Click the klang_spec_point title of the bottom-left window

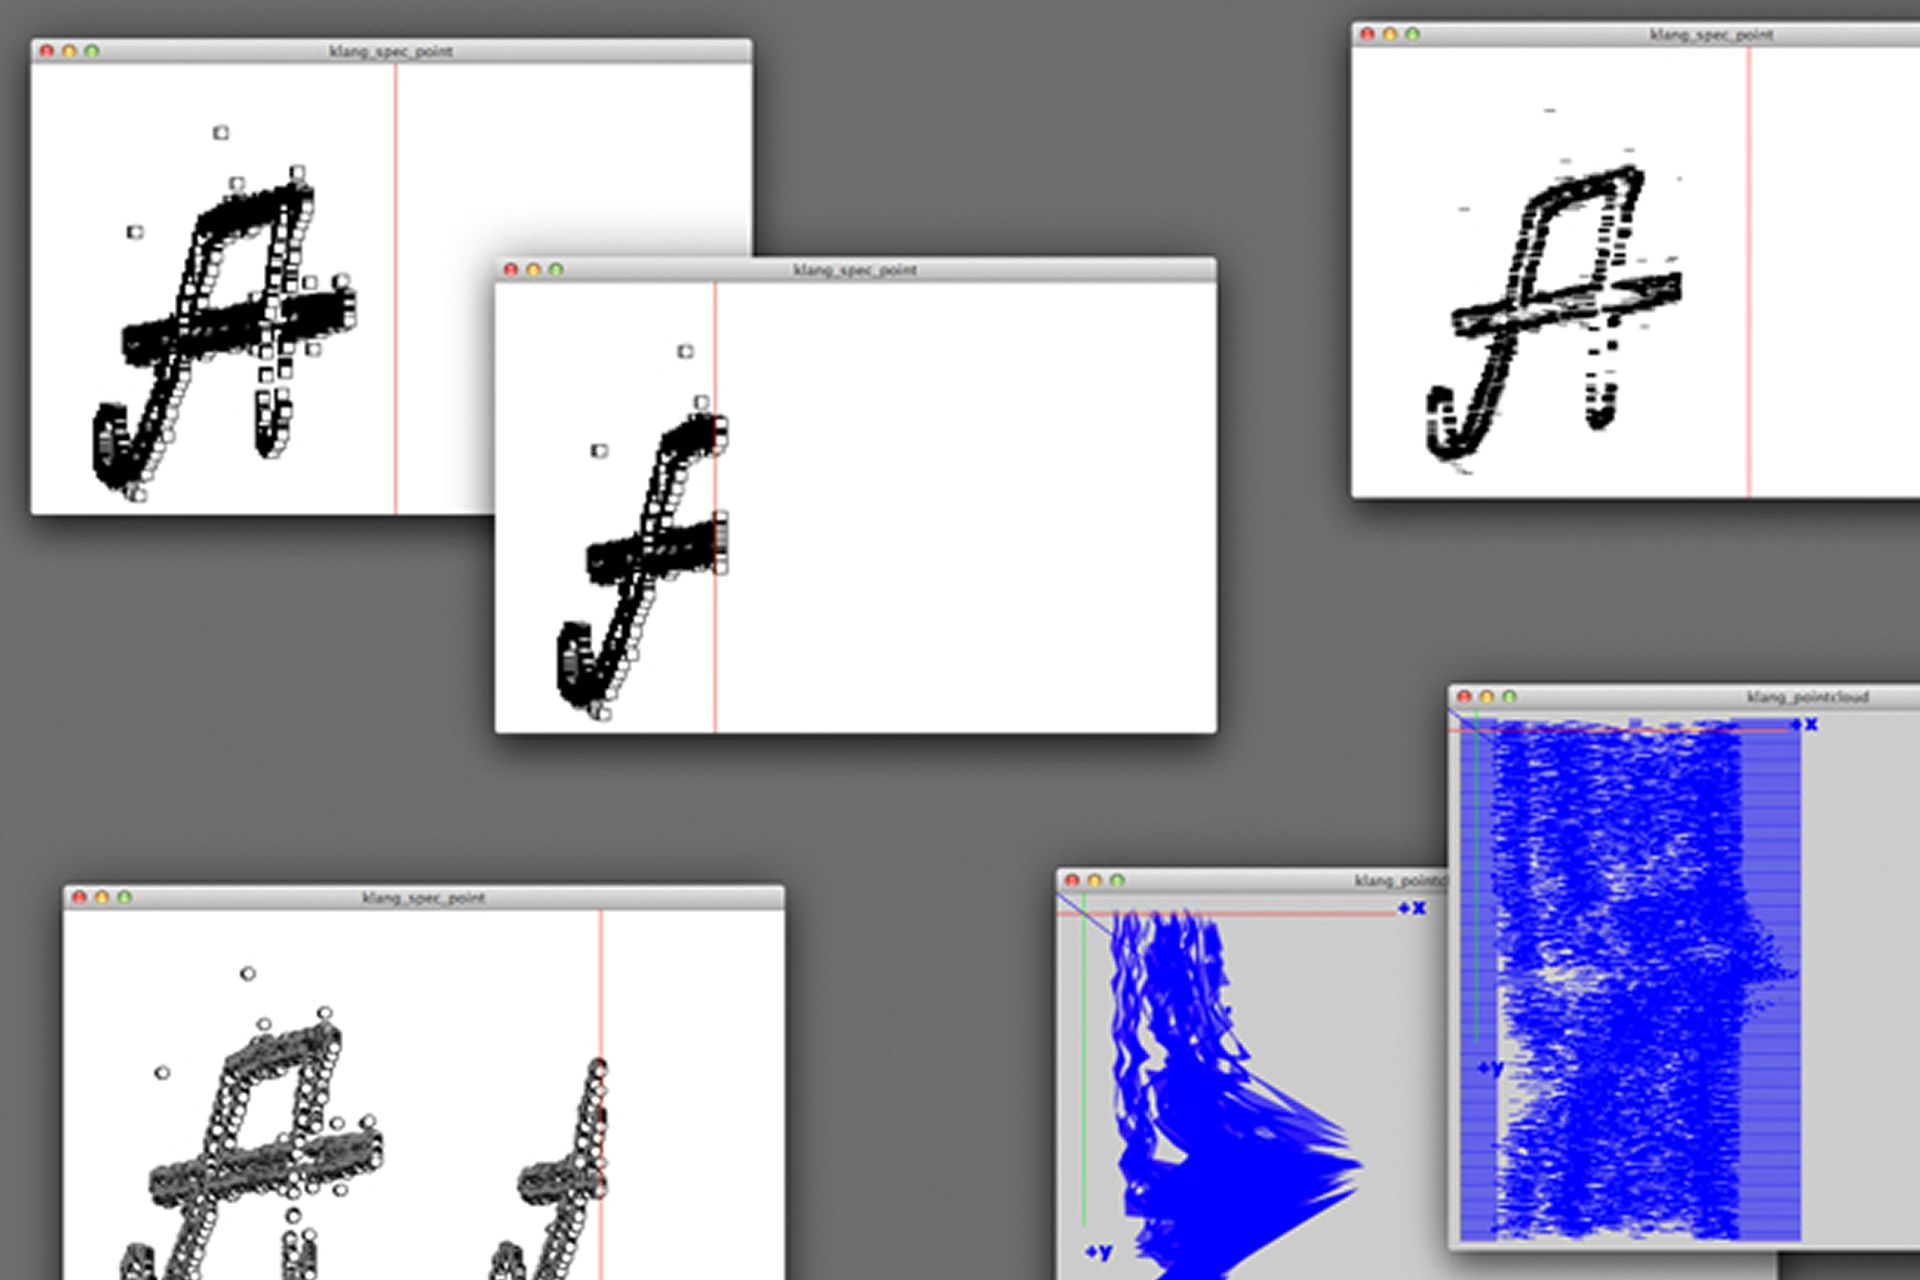point(424,898)
